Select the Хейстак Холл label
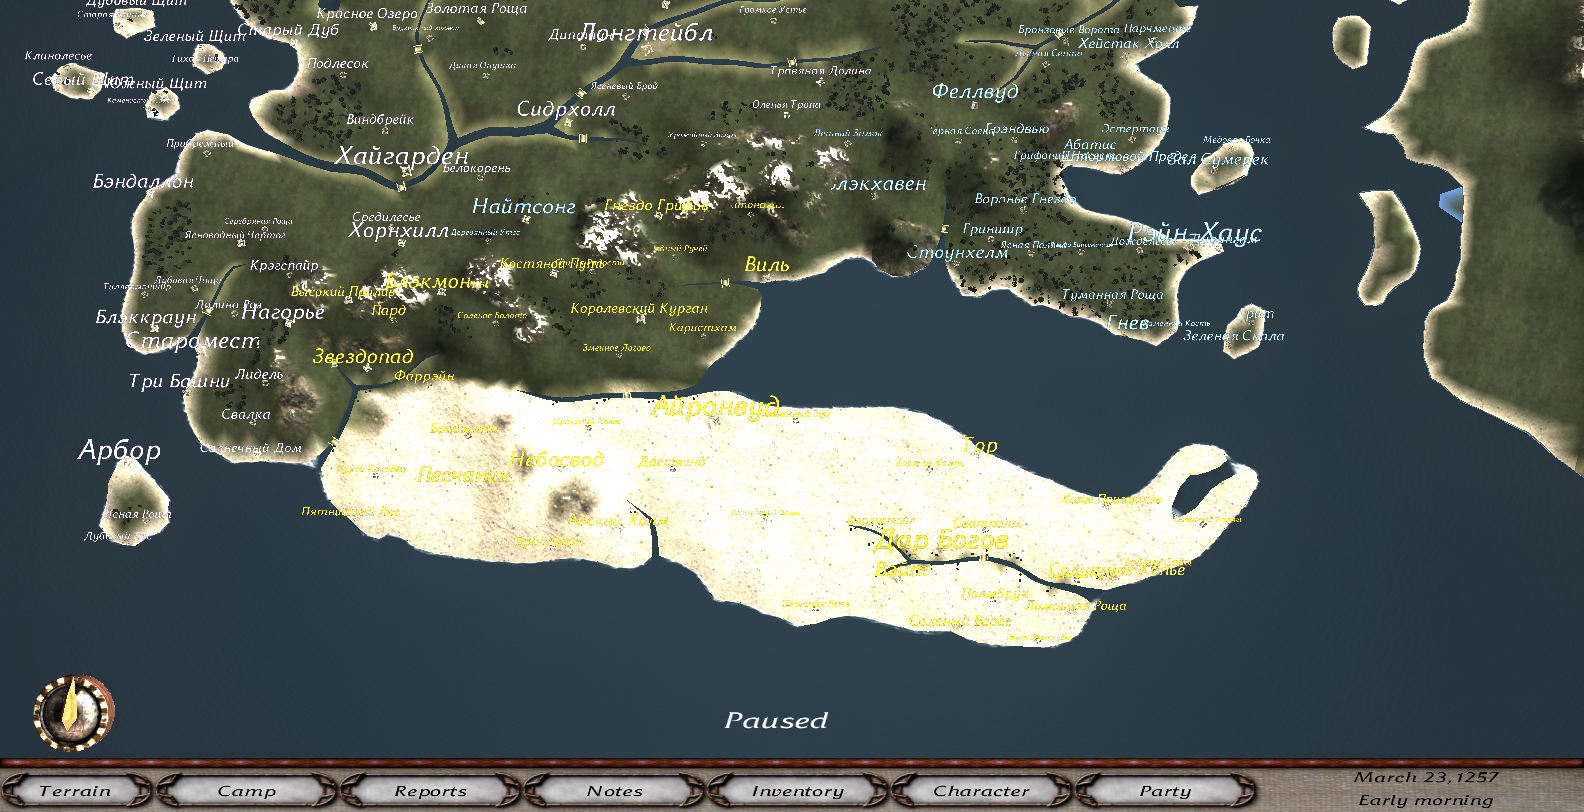 pos(1129,43)
